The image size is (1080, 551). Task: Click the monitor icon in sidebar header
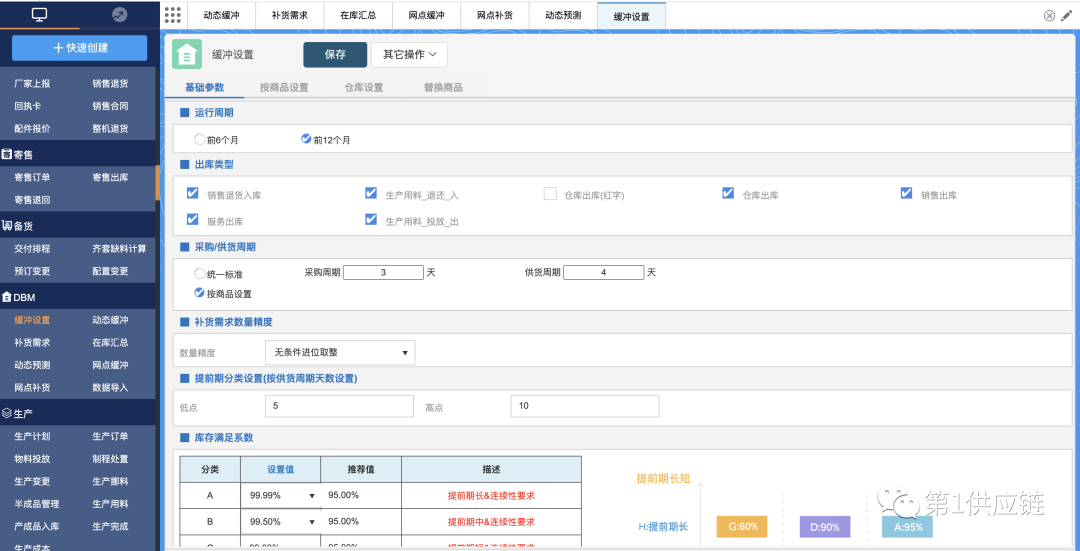[x=39, y=15]
